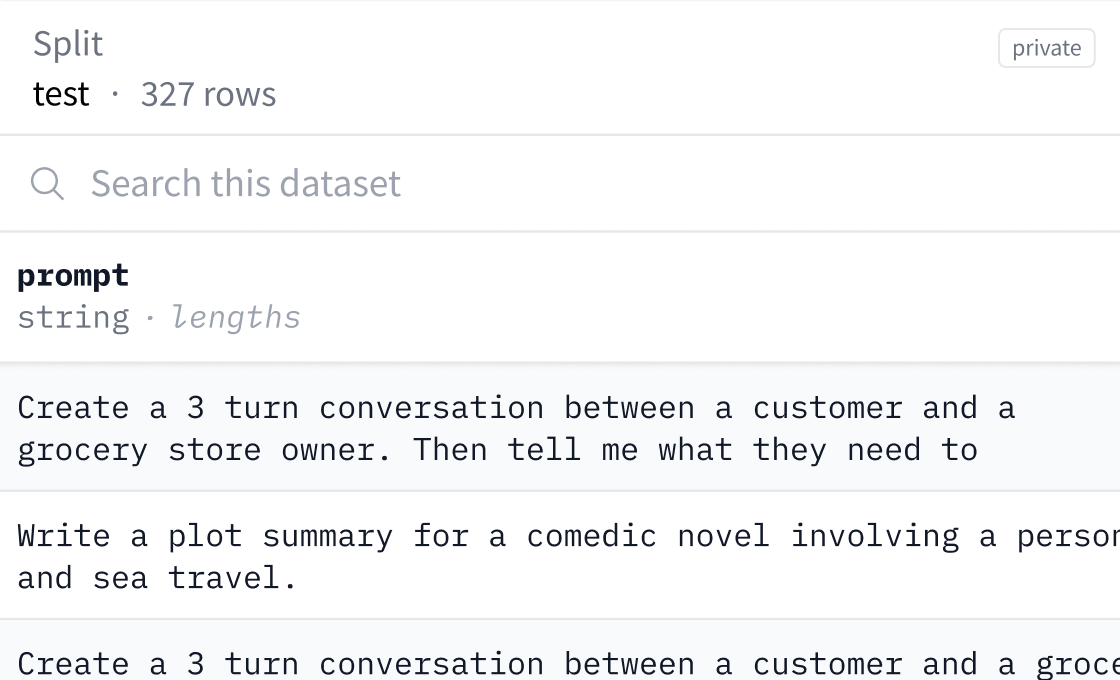
Task: Select the lengths statistics label
Action: point(235,317)
